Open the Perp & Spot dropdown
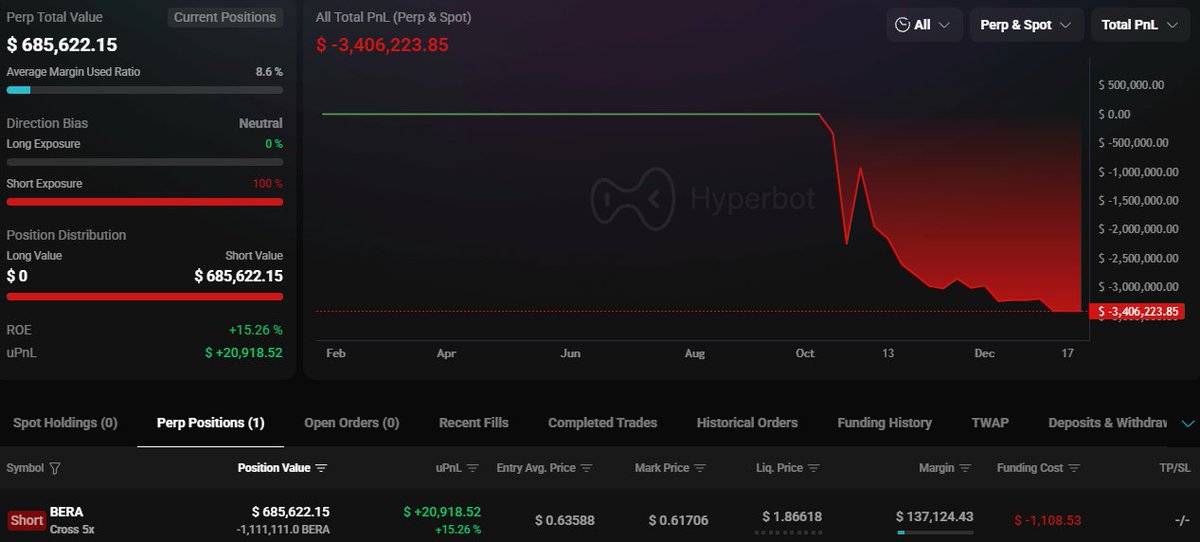The width and height of the screenshot is (1200, 542). pos(1026,25)
